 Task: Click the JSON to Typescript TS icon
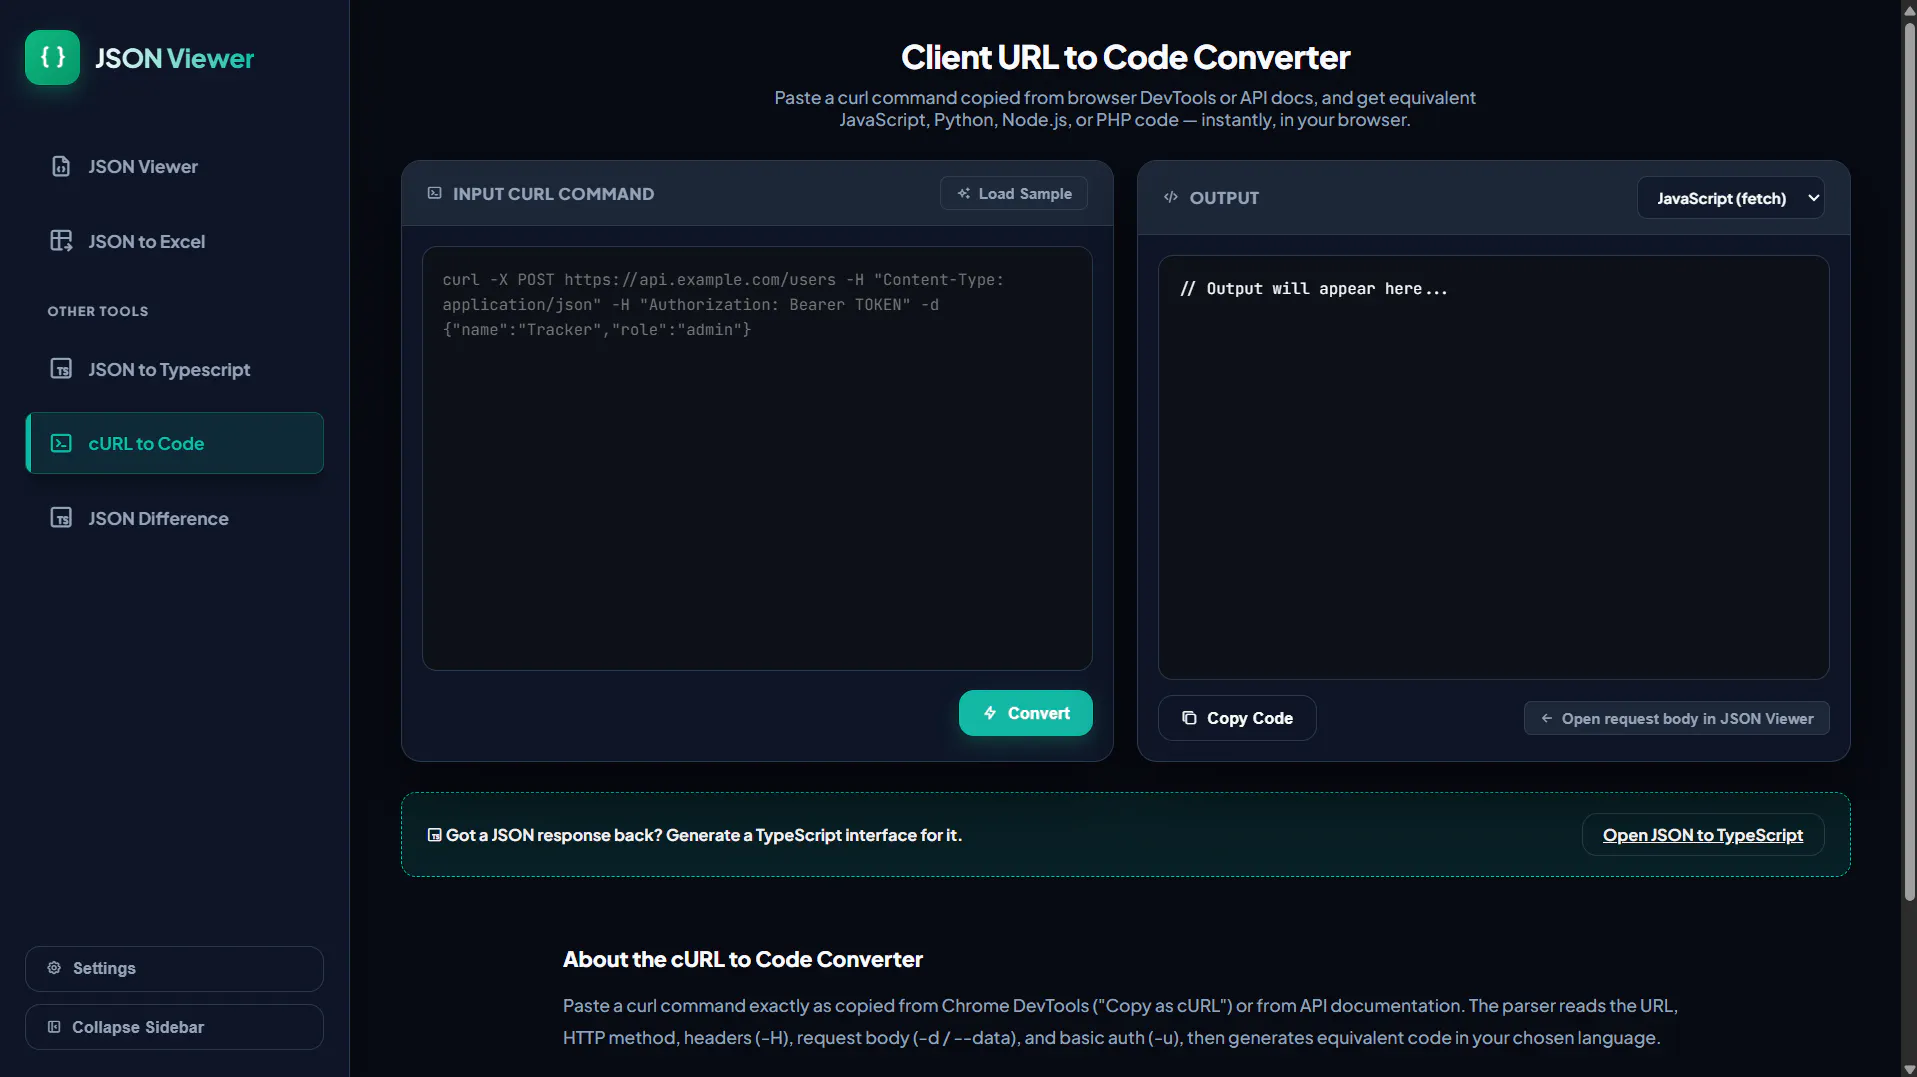[61, 369]
